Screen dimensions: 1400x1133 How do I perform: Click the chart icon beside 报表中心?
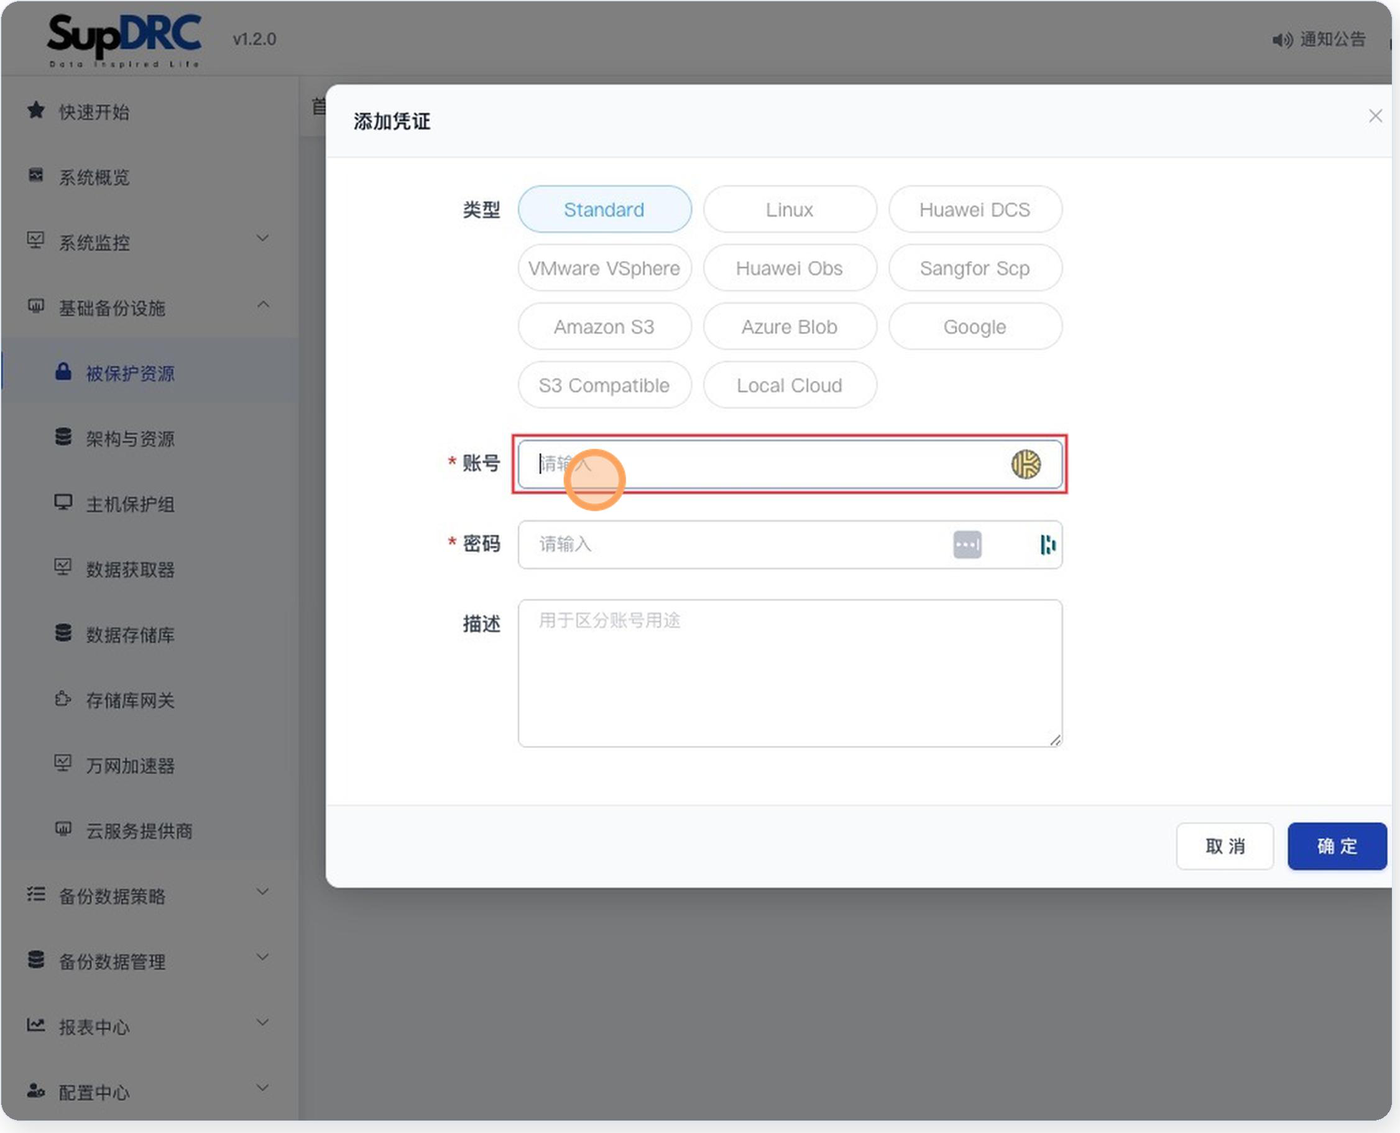click(36, 1025)
